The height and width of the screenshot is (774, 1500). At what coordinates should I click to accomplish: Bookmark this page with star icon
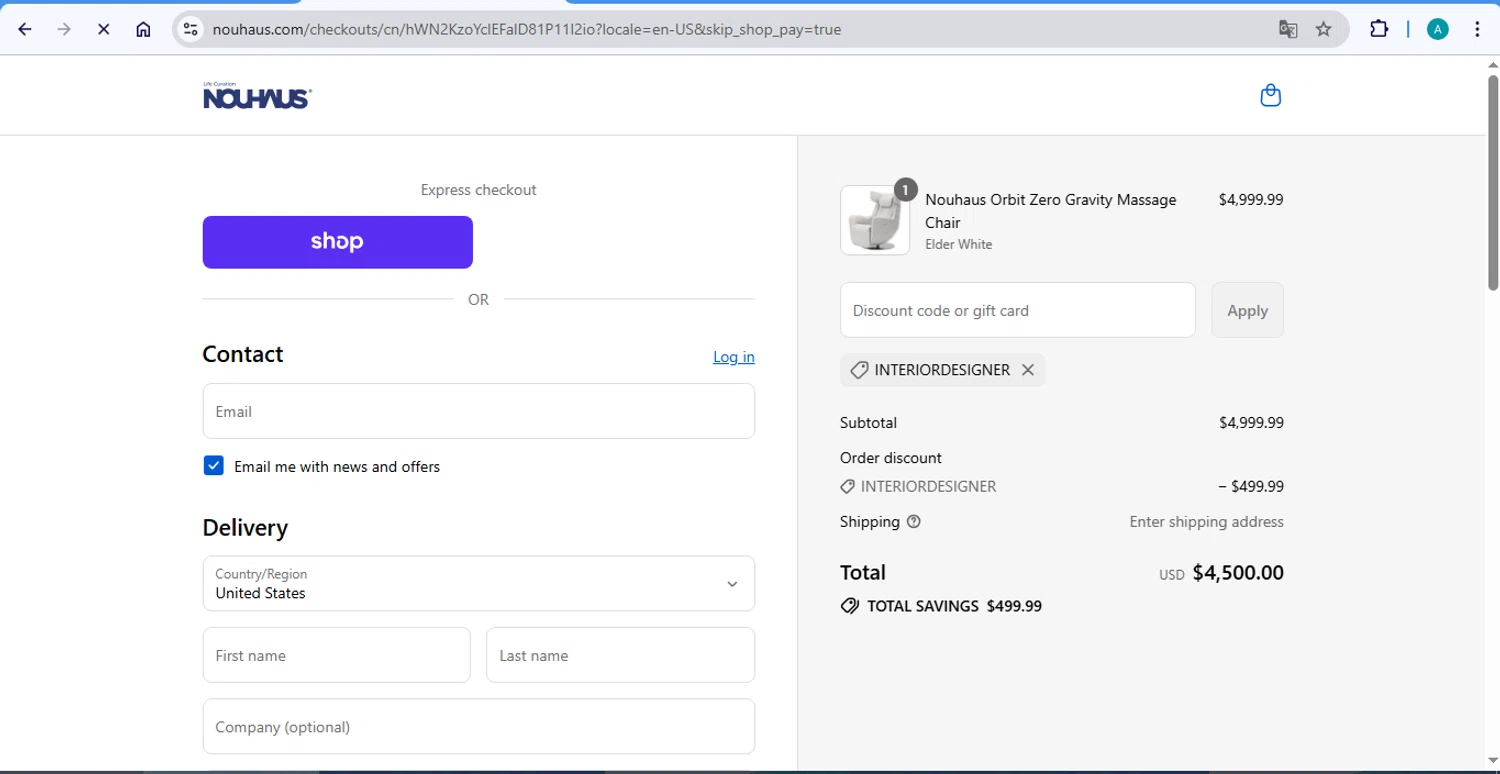tap(1324, 29)
